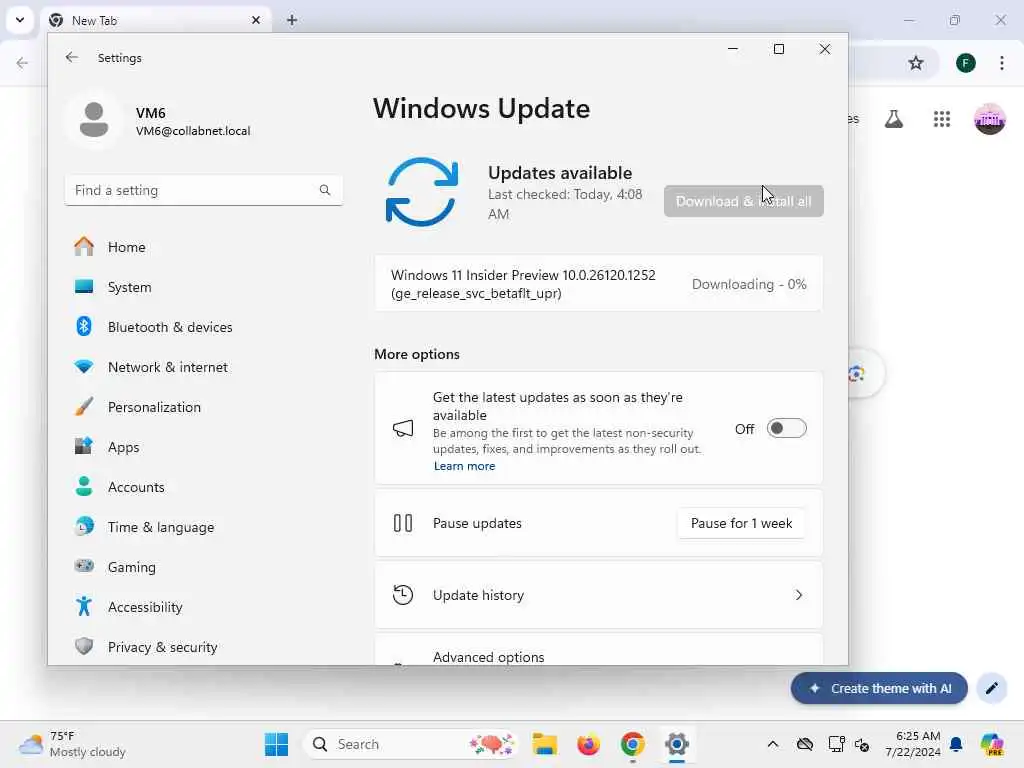Viewport: 1024px width, 768px height.
Task: Open Google apps grid icon
Action: coord(942,119)
